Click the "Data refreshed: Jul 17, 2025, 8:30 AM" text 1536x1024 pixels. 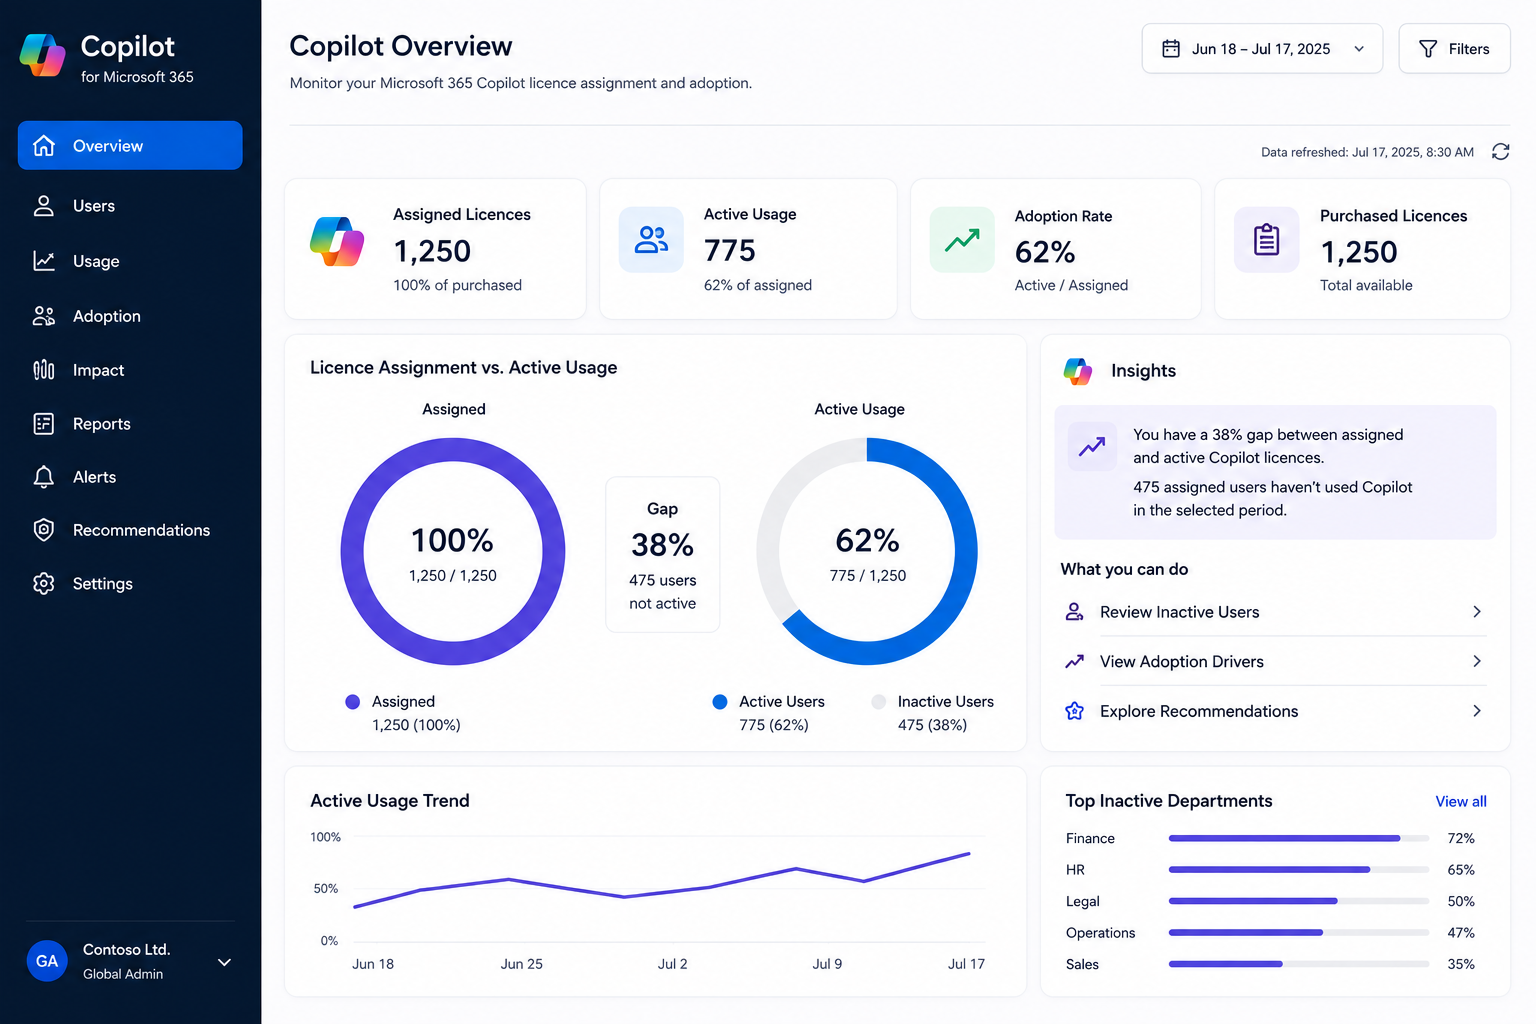click(1367, 152)
